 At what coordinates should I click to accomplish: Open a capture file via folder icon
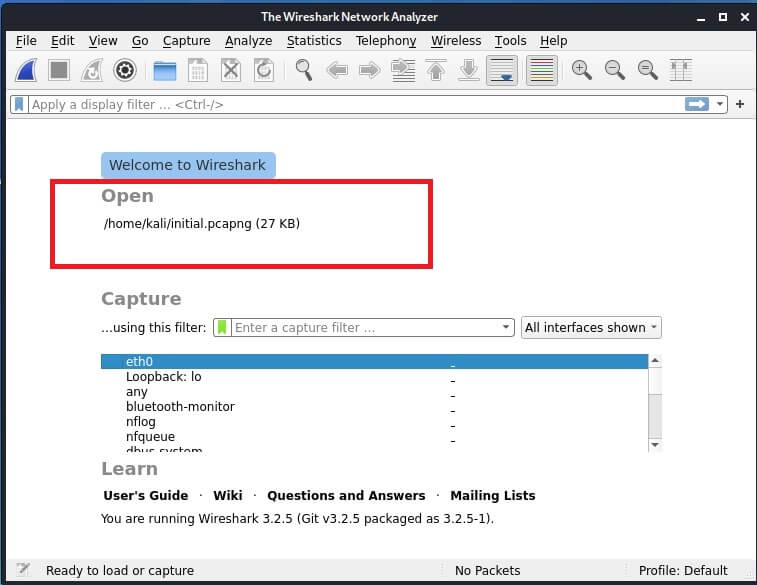pyautogui.click(x=165, y=71)
